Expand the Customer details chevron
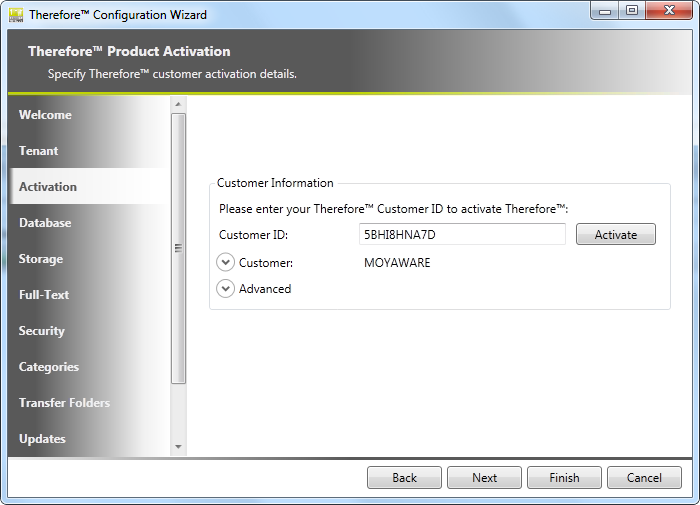Screen dimensions: 700x505 coord(226,263)
